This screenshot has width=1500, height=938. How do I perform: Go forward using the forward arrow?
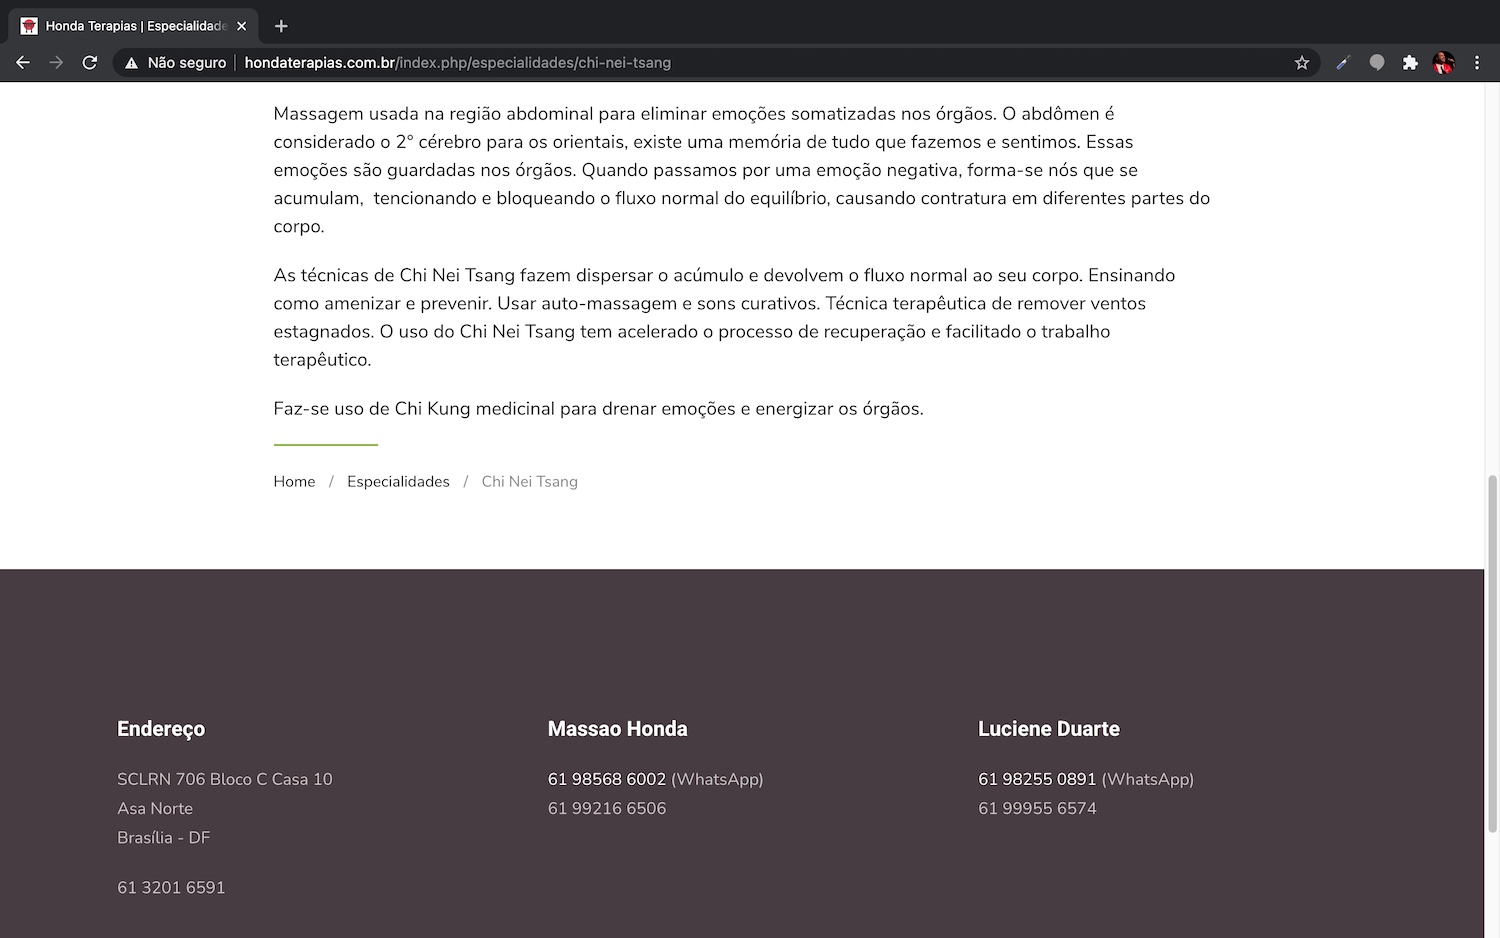[56, 62]
